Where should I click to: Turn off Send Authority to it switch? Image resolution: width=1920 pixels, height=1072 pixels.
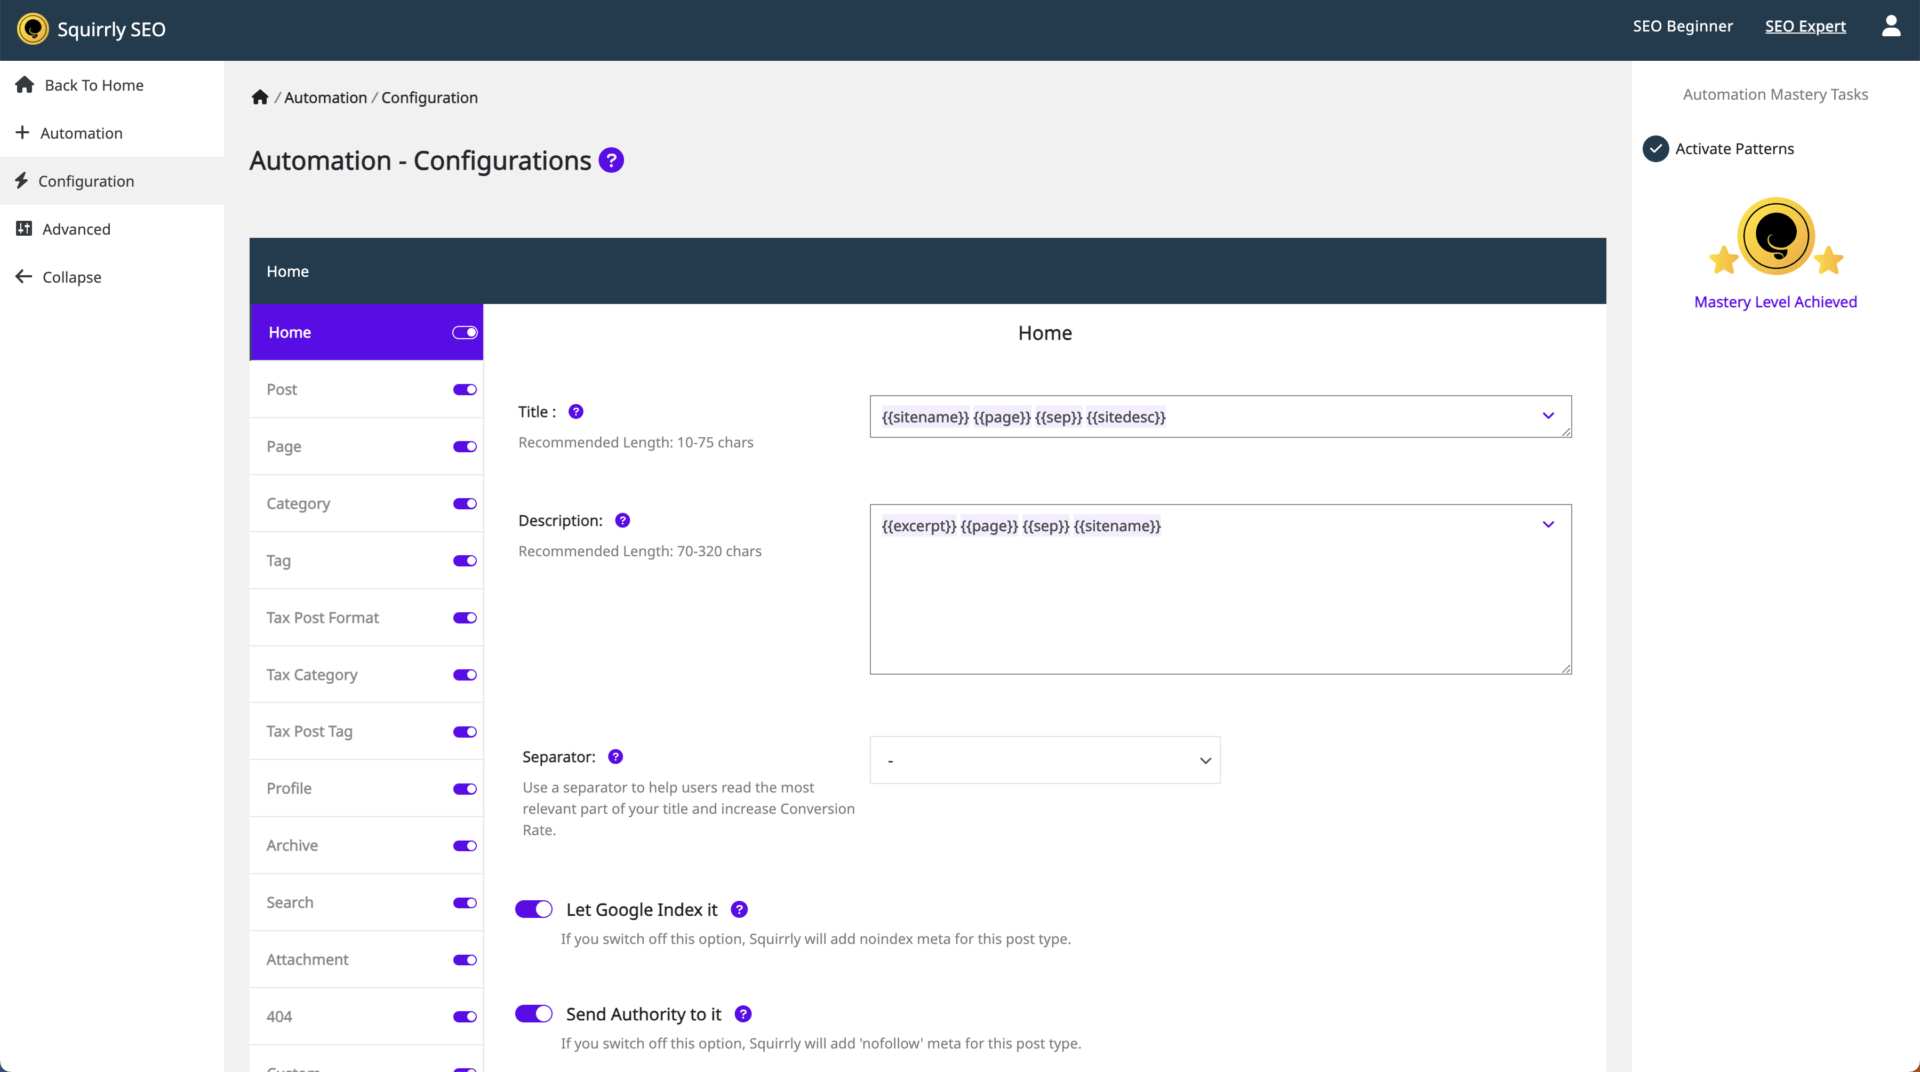click(x=534, y=1014)
